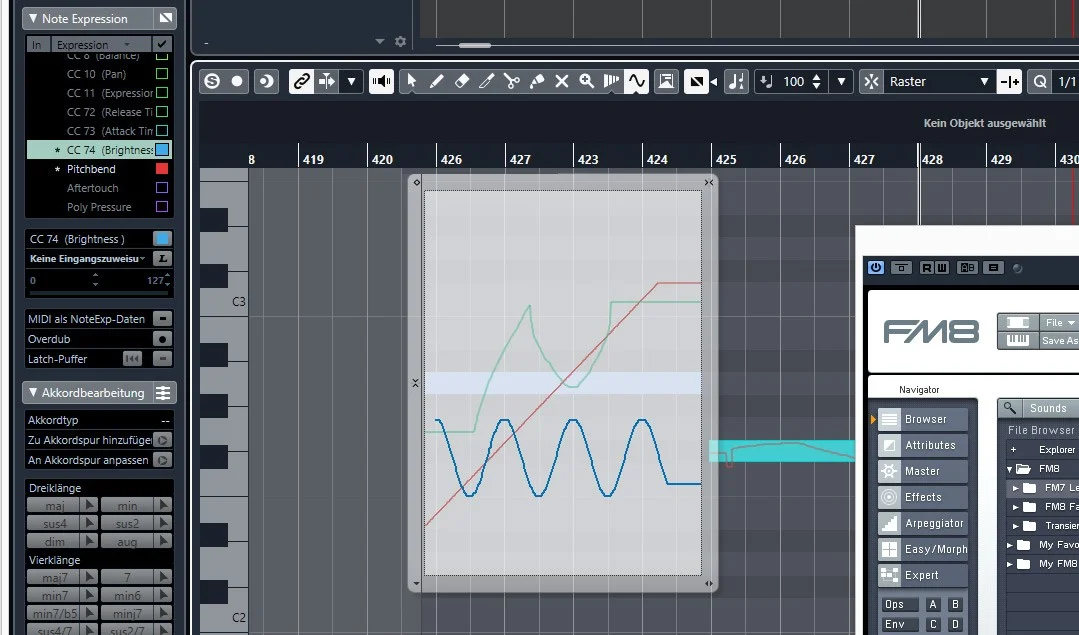Open FM8 Arpeggiator navigator tab

923,523
